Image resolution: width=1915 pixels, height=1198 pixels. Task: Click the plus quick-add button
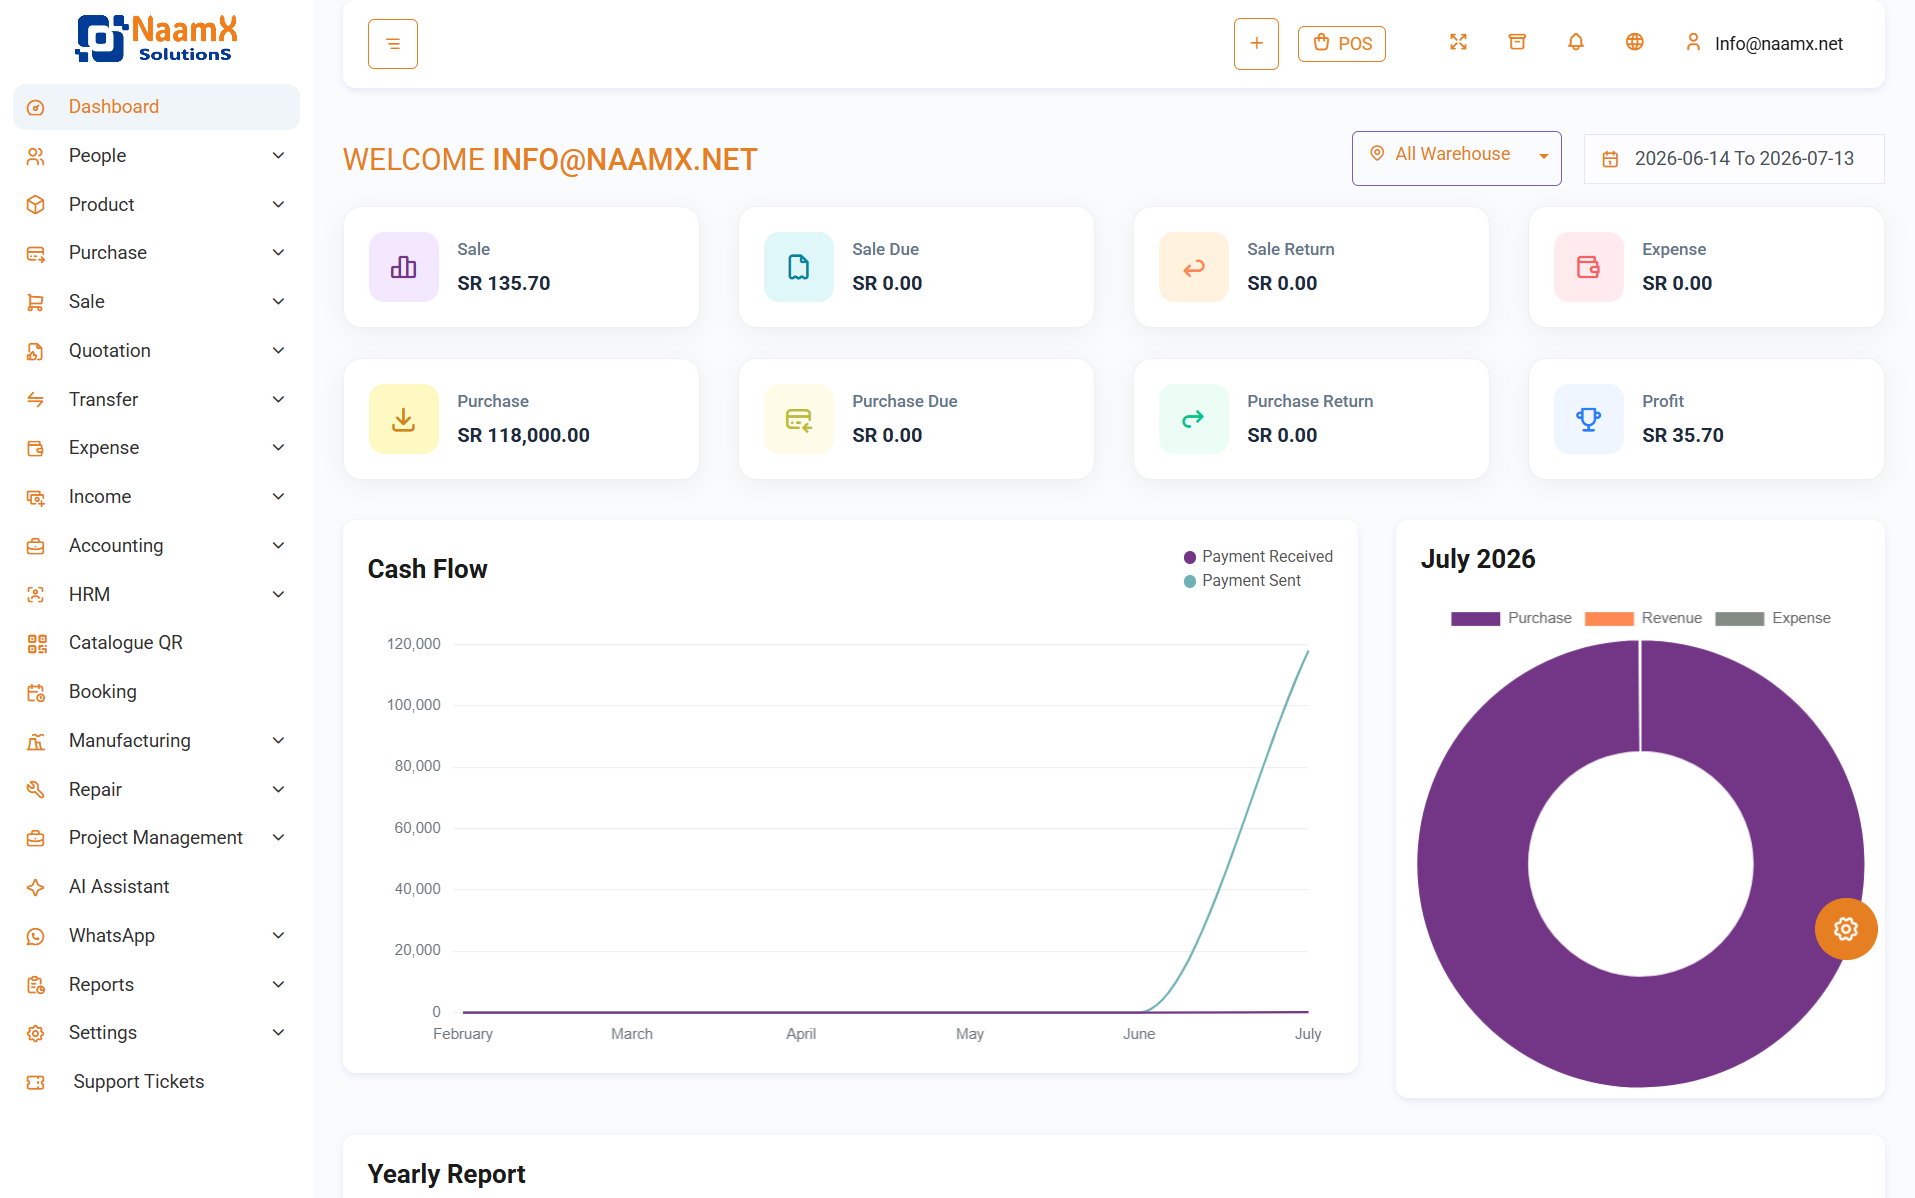(1256, 44)
